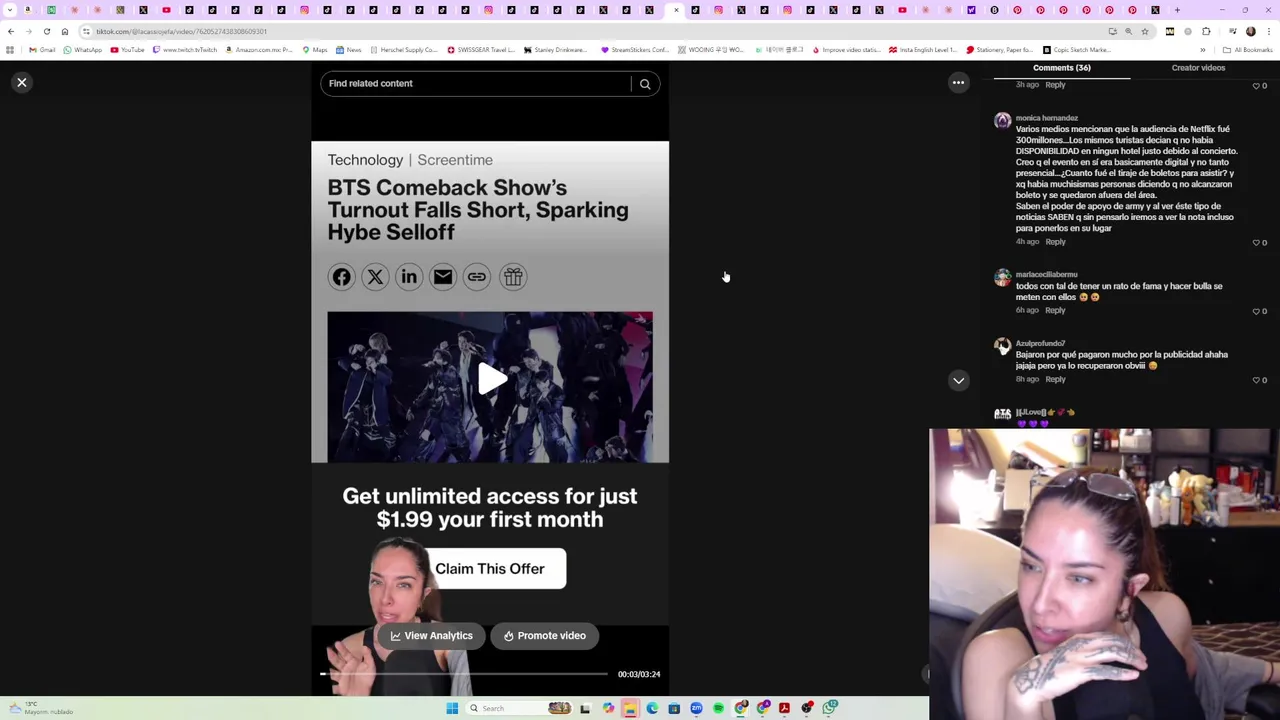The image size is (1280, 720).
Task: Click the search magnifier in Find related content
Action: point(645,84)
